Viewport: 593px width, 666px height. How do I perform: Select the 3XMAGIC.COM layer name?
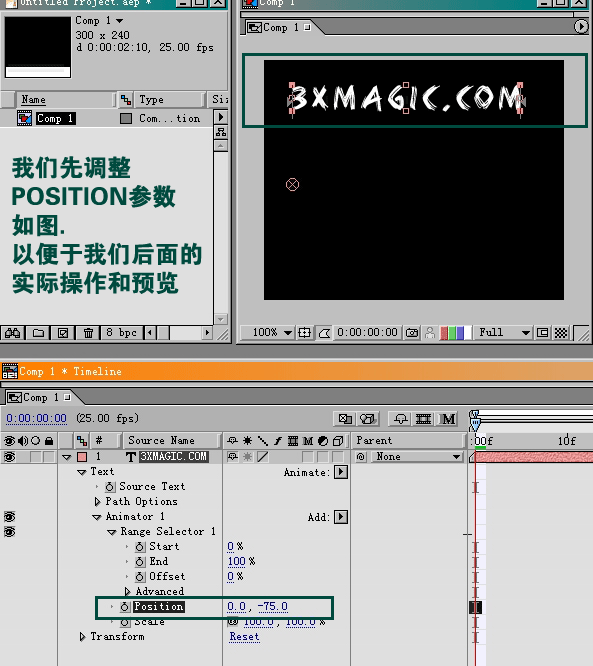(x=173, y=457)
